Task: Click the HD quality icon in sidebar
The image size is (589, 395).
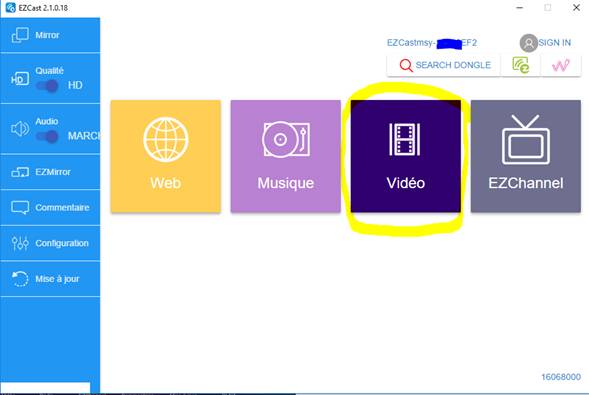Action: pos(20,79)
